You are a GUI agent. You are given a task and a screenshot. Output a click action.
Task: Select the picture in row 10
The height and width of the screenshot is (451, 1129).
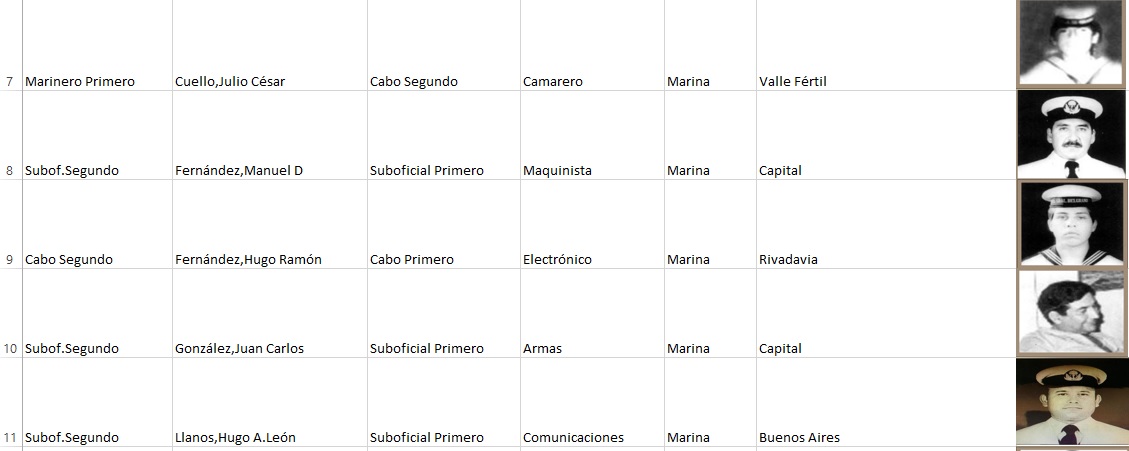(1071, 312)
